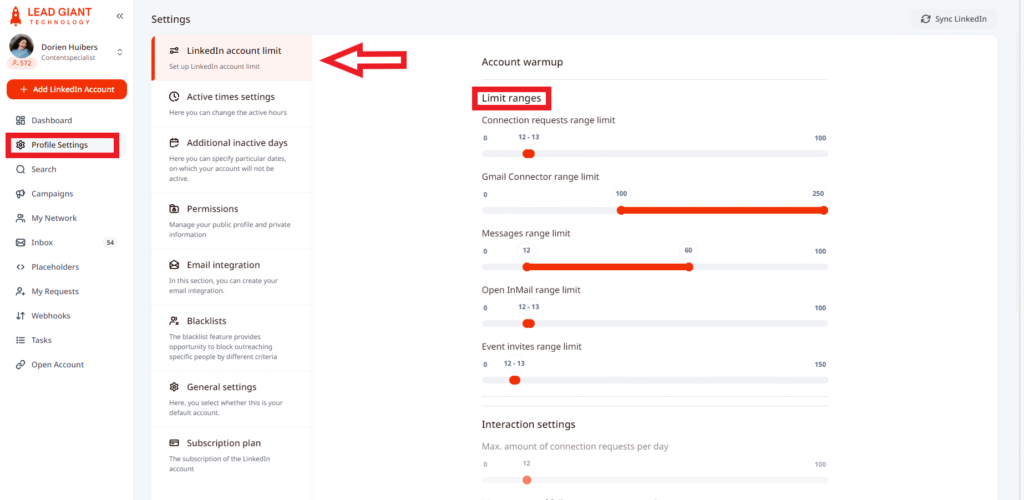
Task: Click the Search magnifier icon in sidebar
Action: (x=21, y=169)
